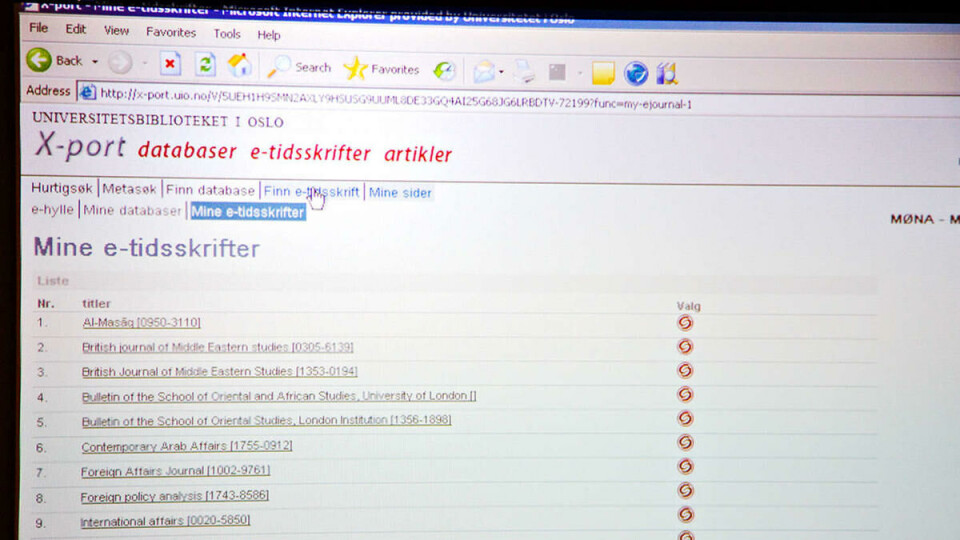
Task: Refresh the page using green arrows icon
Action: click(206, 64)
